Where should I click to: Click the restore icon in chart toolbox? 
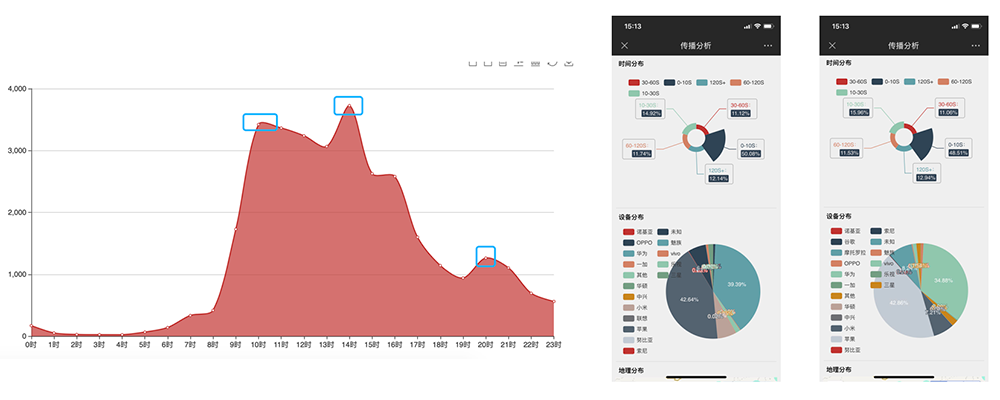coord(552,63)
